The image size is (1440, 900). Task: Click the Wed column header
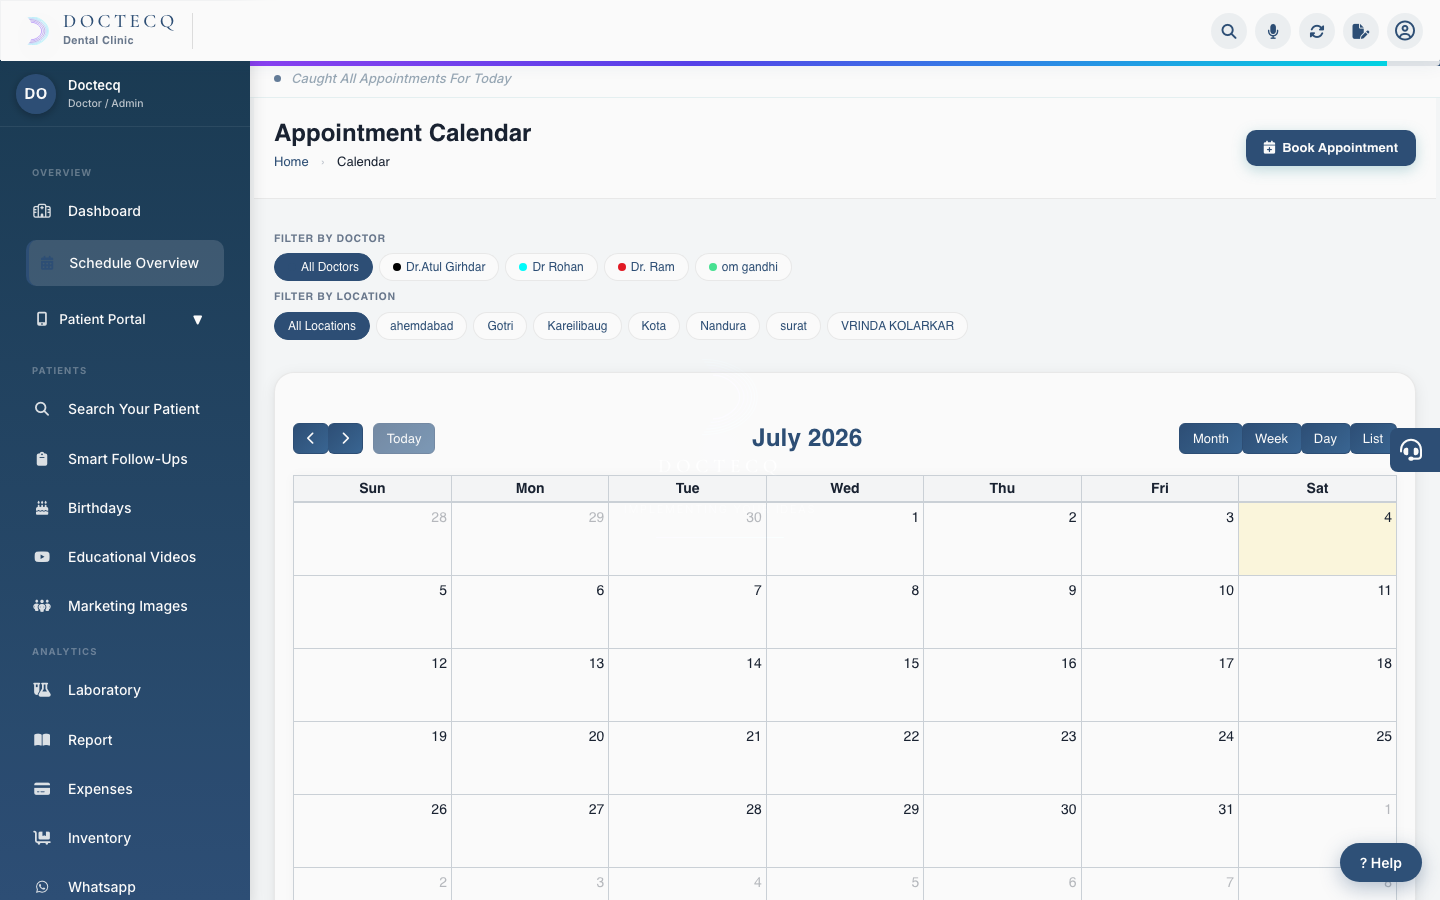click(845, 488)
